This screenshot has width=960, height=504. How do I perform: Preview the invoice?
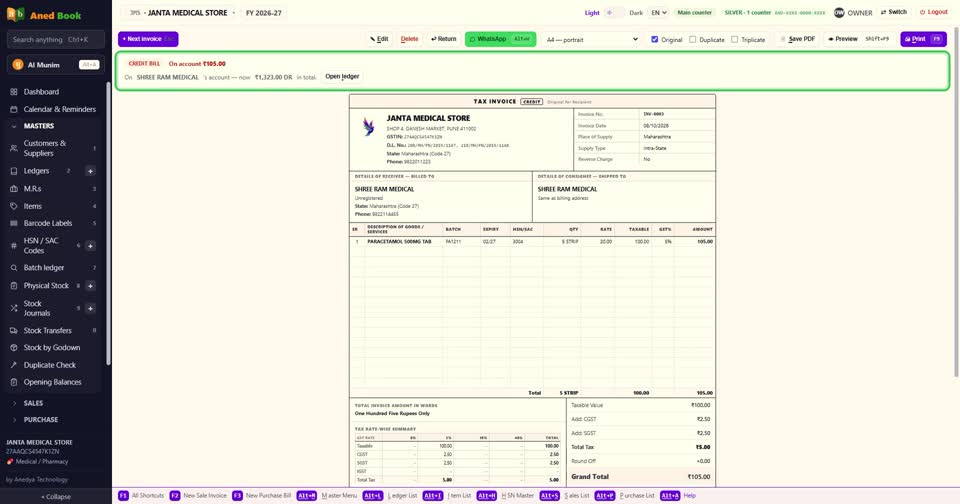coord(858,39)
